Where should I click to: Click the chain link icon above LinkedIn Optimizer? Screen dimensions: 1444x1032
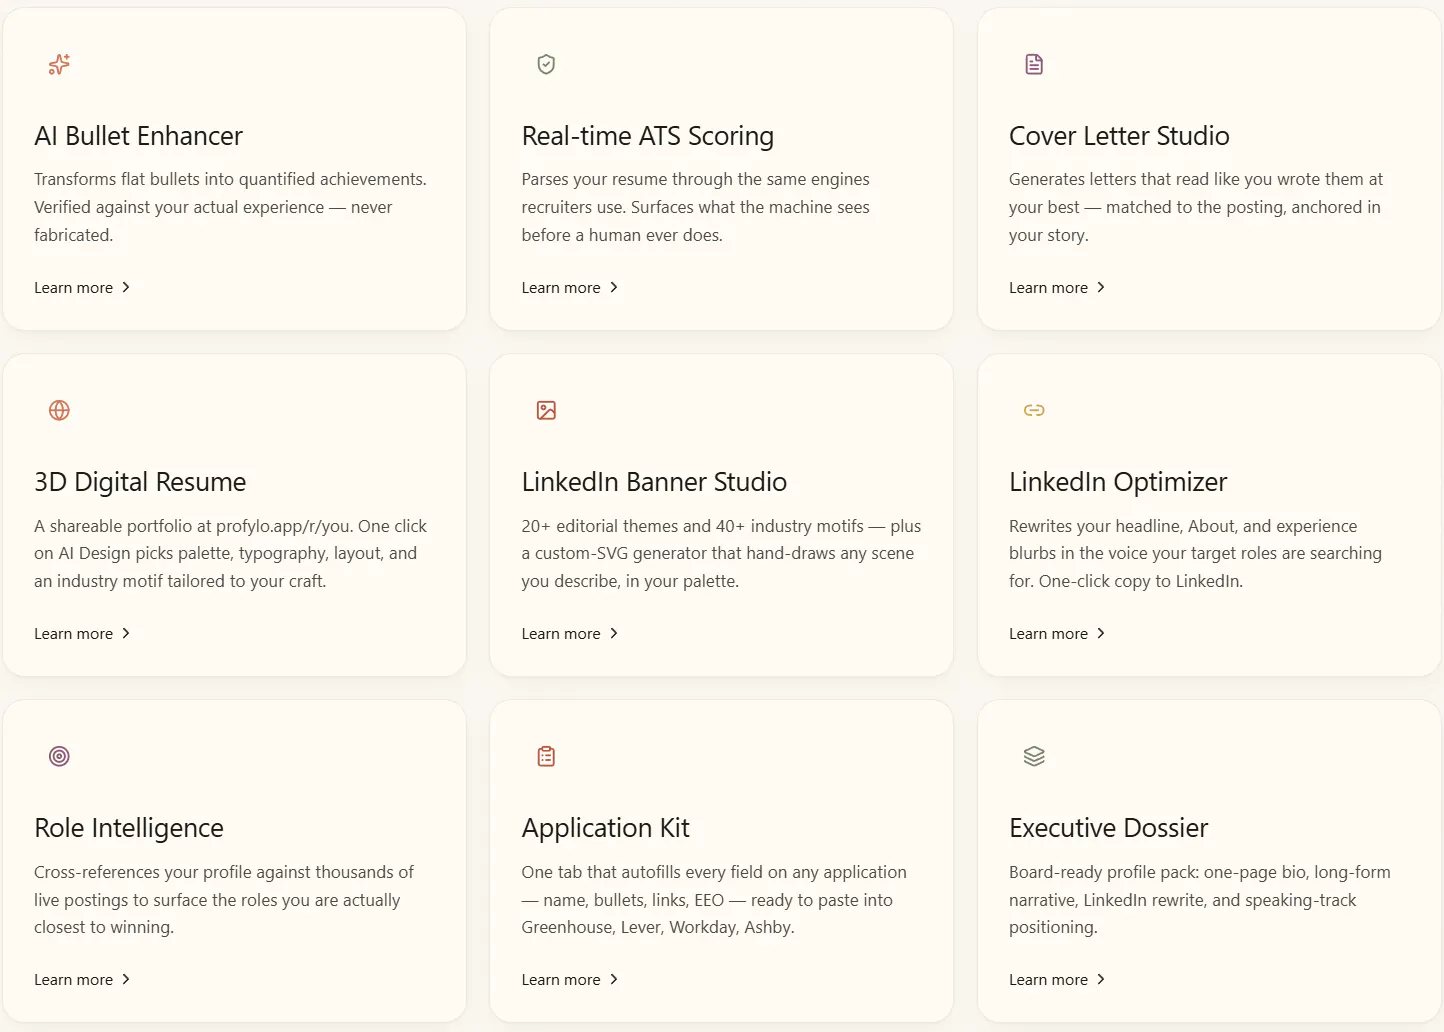pyautogui.click(x=1034, y=411)
